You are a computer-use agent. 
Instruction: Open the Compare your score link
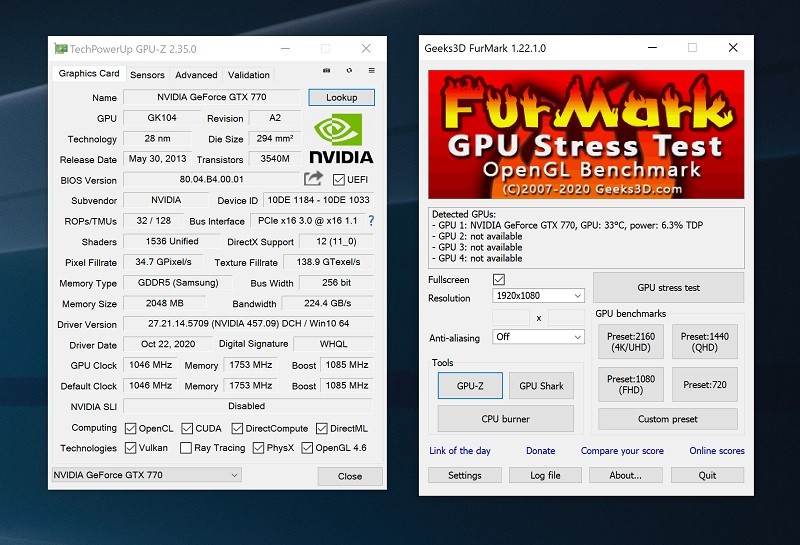tap(622, 451)
